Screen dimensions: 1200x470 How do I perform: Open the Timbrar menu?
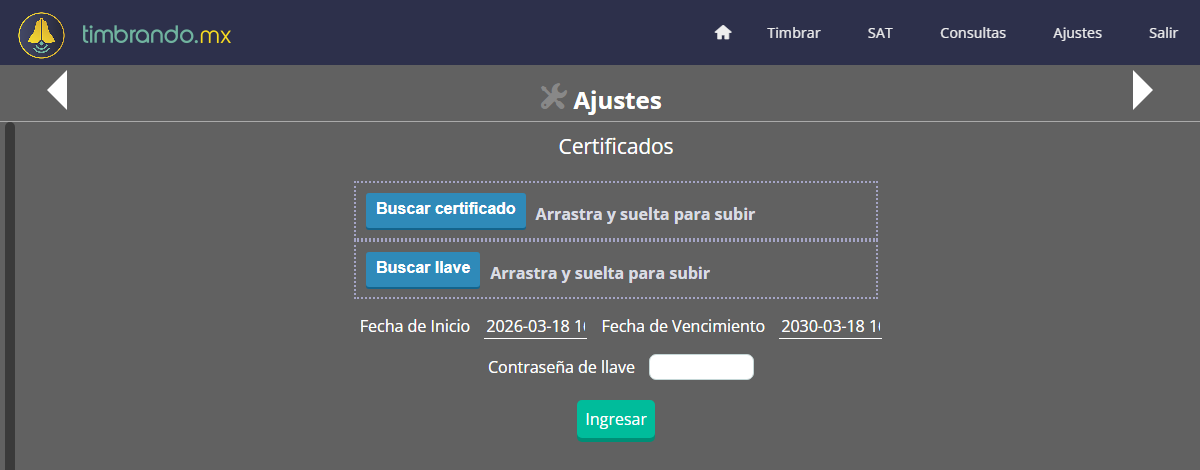[794, 33]
